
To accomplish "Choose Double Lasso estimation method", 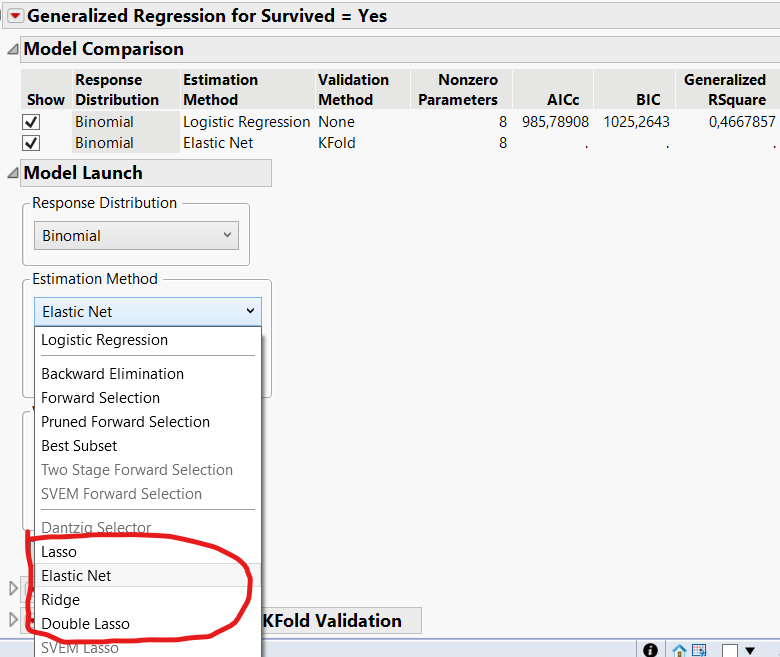I will click(x=85, y=624).
